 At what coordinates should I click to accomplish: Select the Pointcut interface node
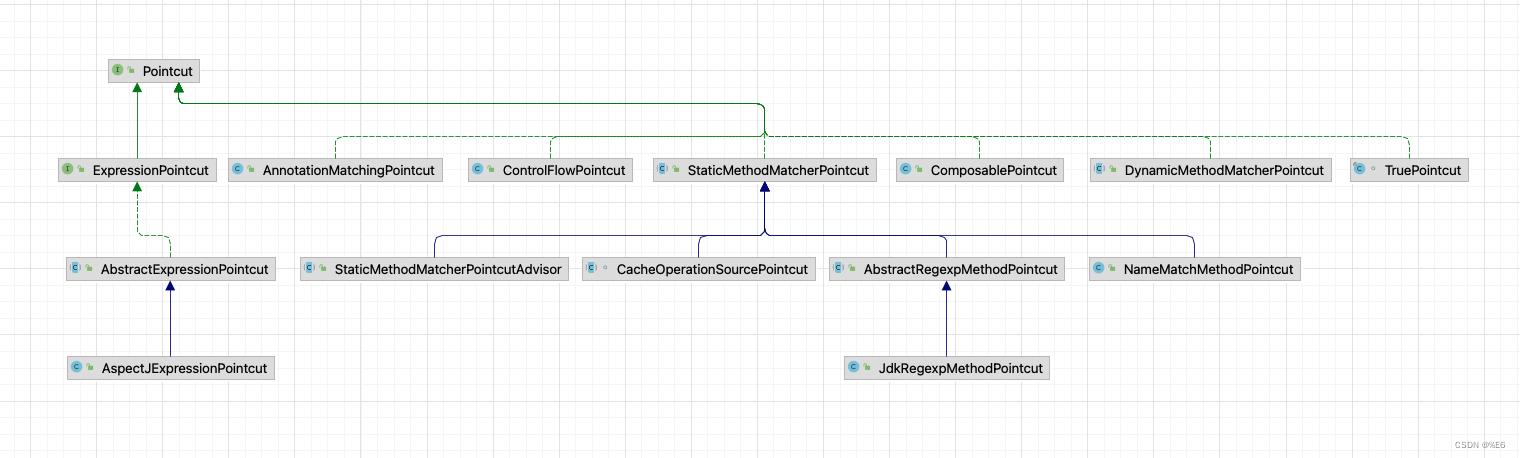[154, 71]
